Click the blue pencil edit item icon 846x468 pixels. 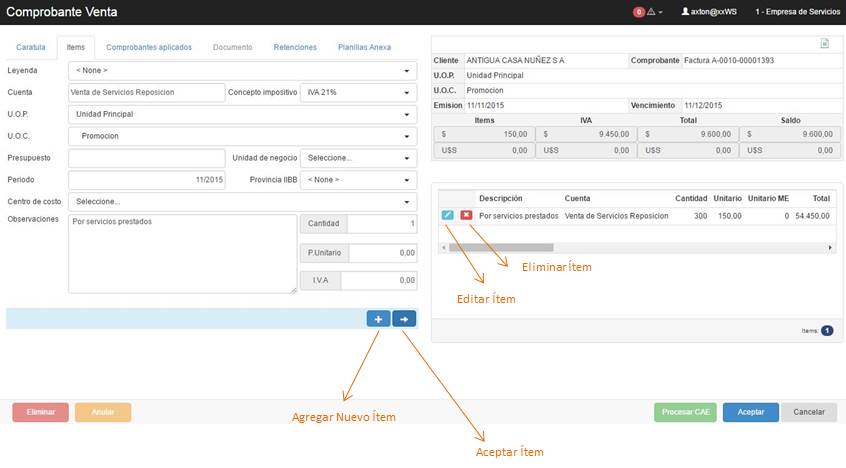click(447, 215)
